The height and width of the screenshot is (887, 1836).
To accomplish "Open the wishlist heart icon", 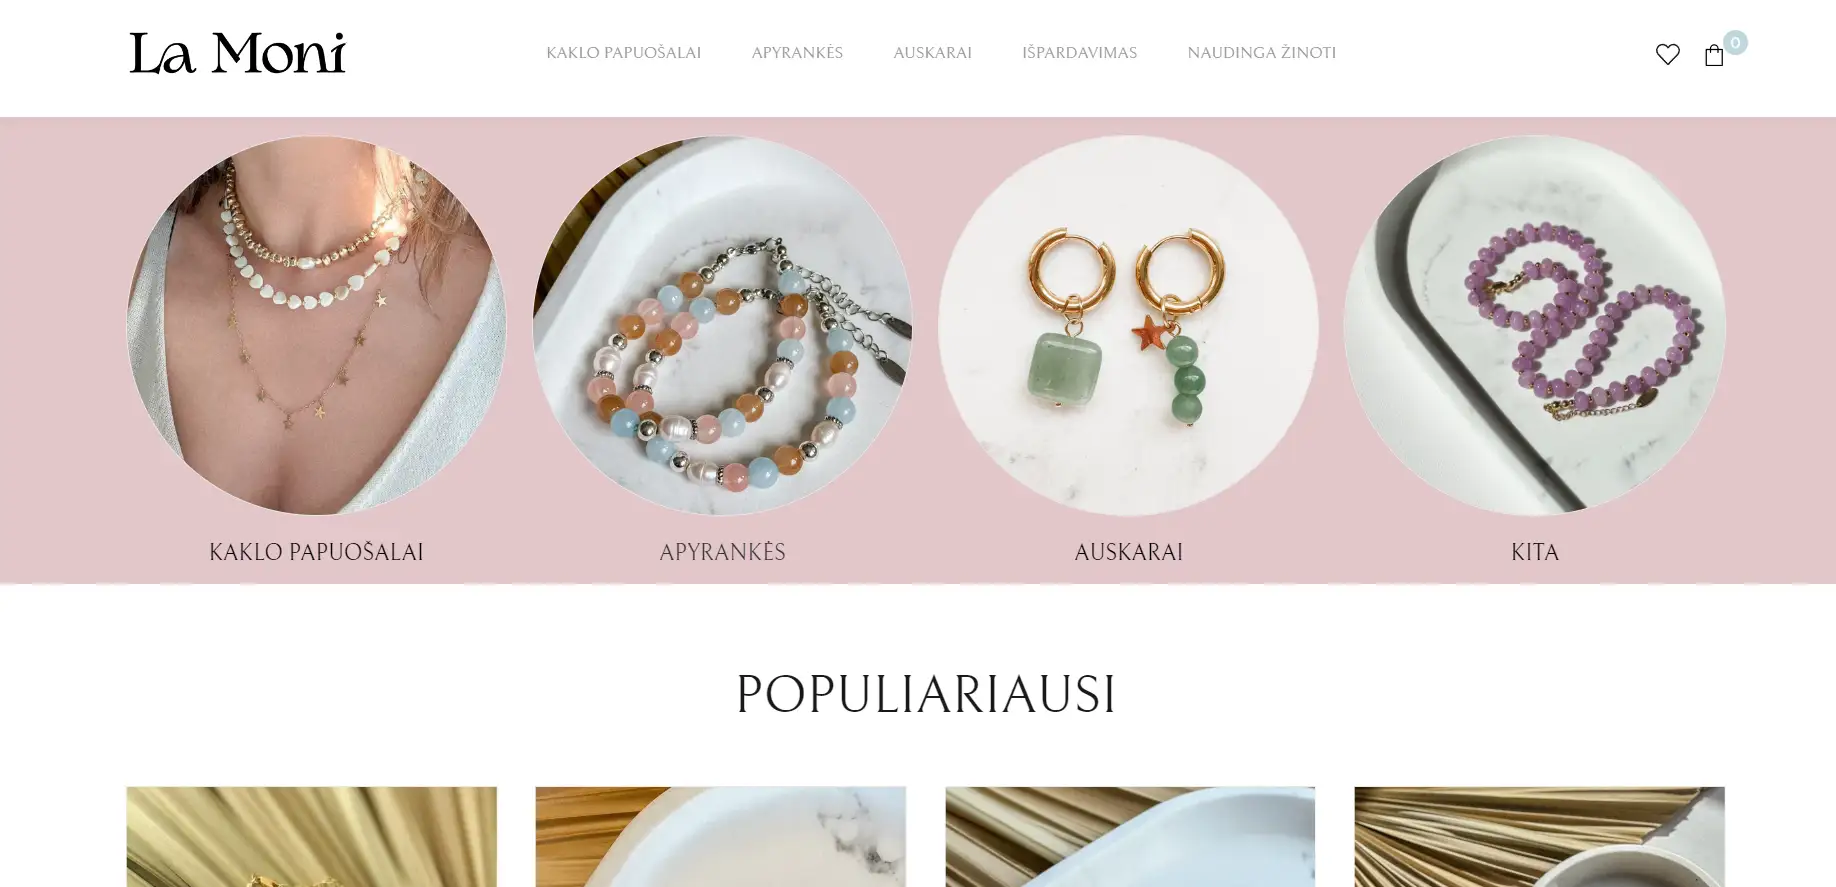I will pos(1667,54).
